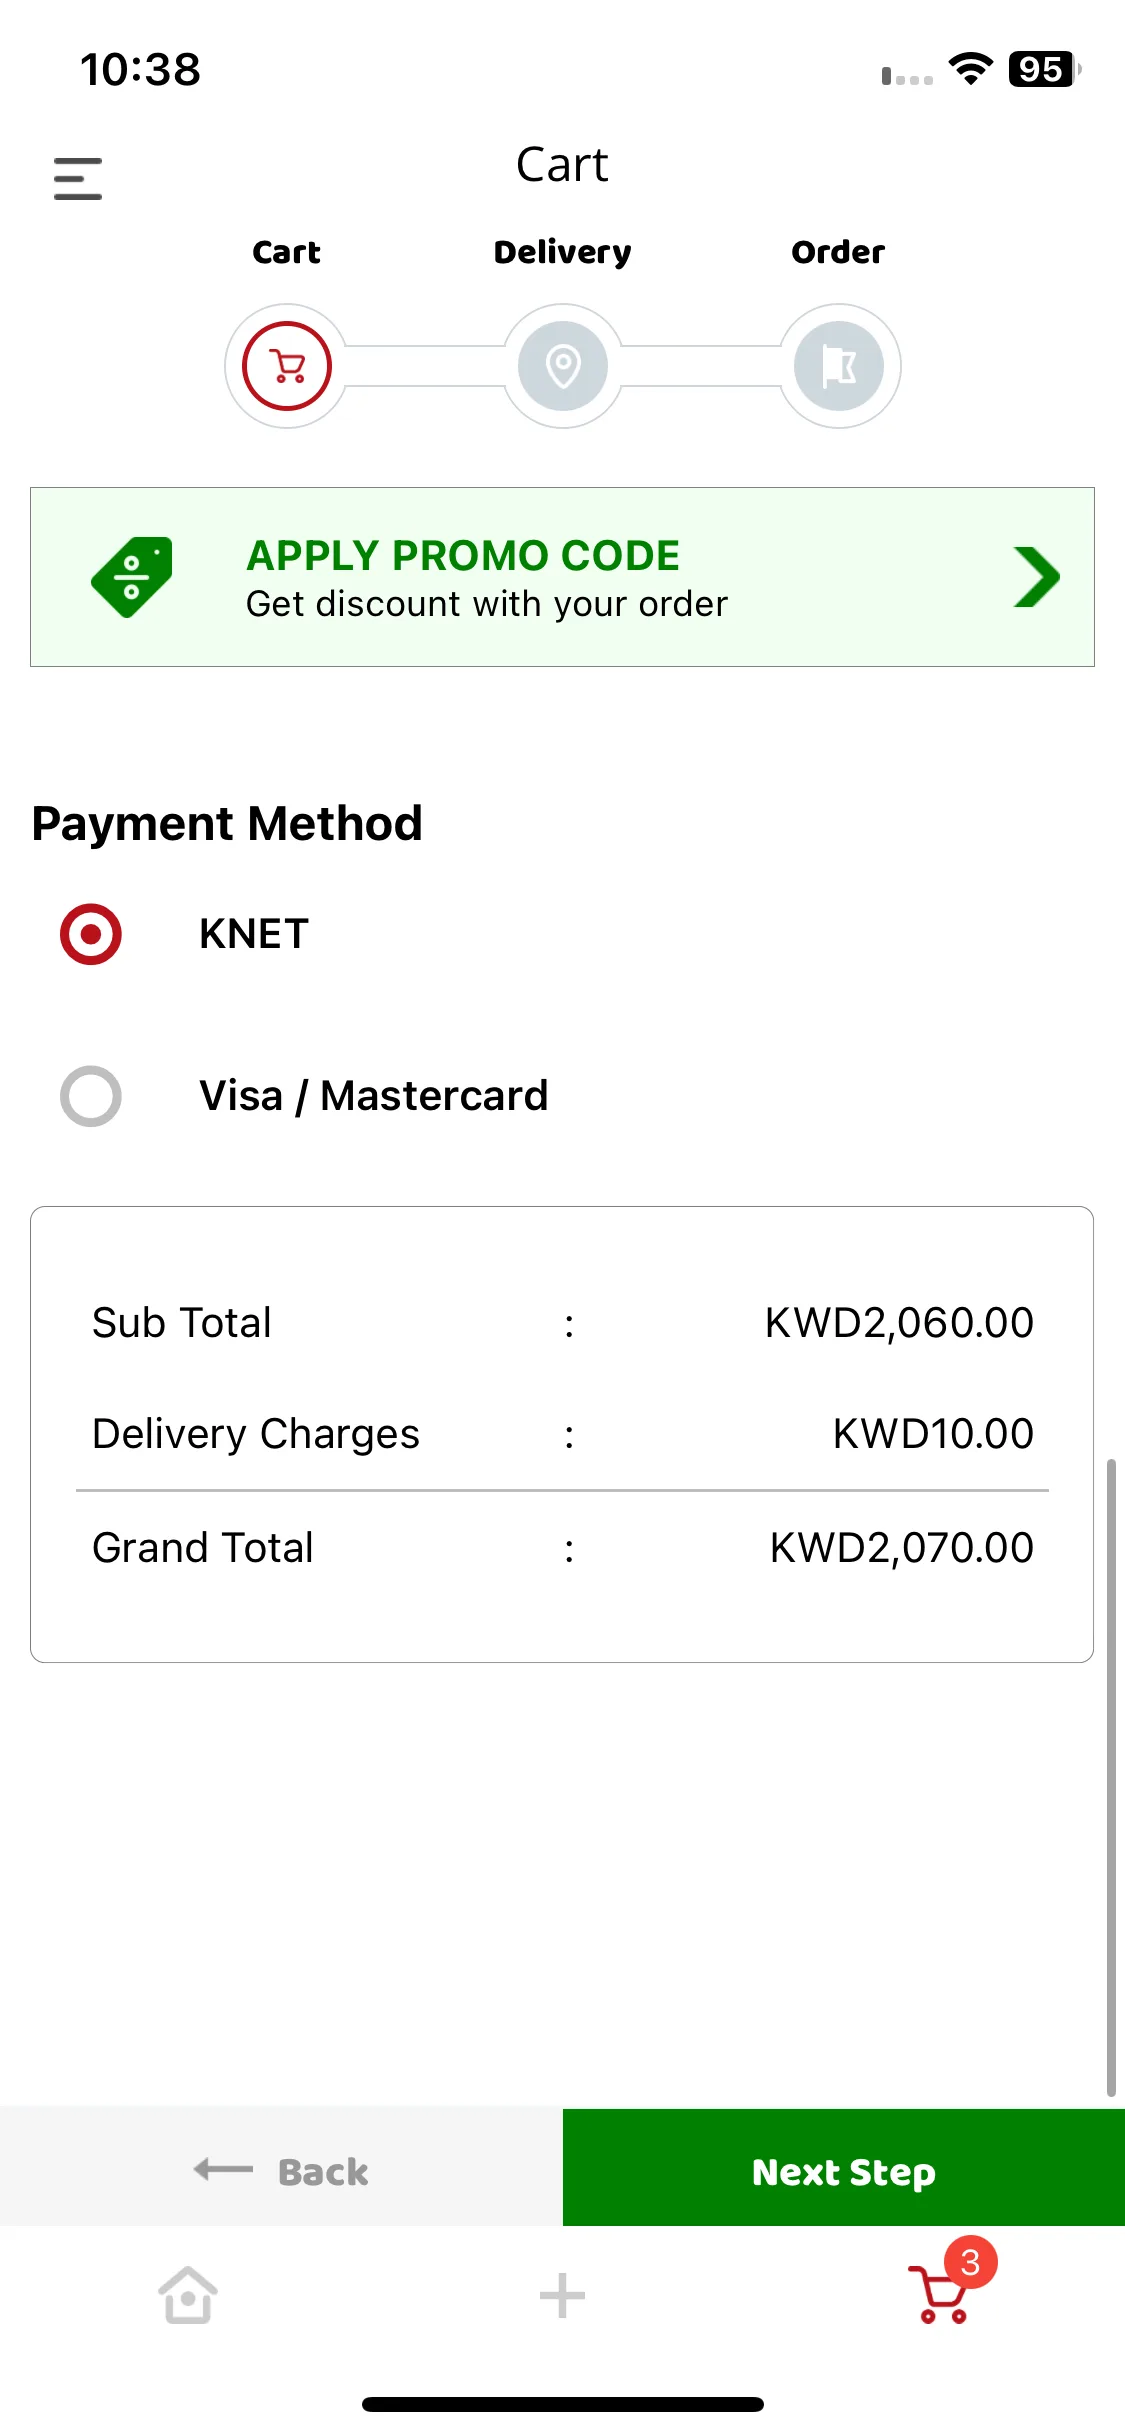Tap the Grand Total amount row
This screenshot has width=1125, height=2436.
point(562,1548)
